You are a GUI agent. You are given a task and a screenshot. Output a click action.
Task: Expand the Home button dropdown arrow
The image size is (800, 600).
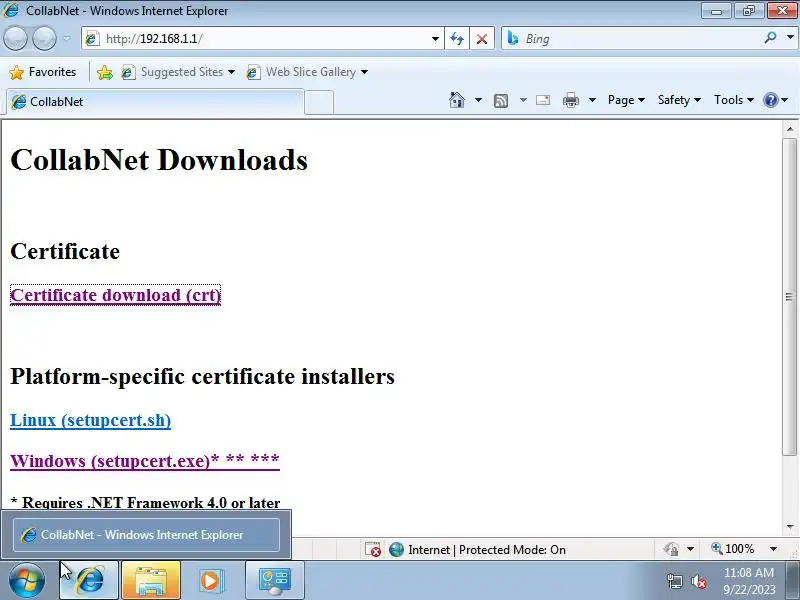(478, 100)
